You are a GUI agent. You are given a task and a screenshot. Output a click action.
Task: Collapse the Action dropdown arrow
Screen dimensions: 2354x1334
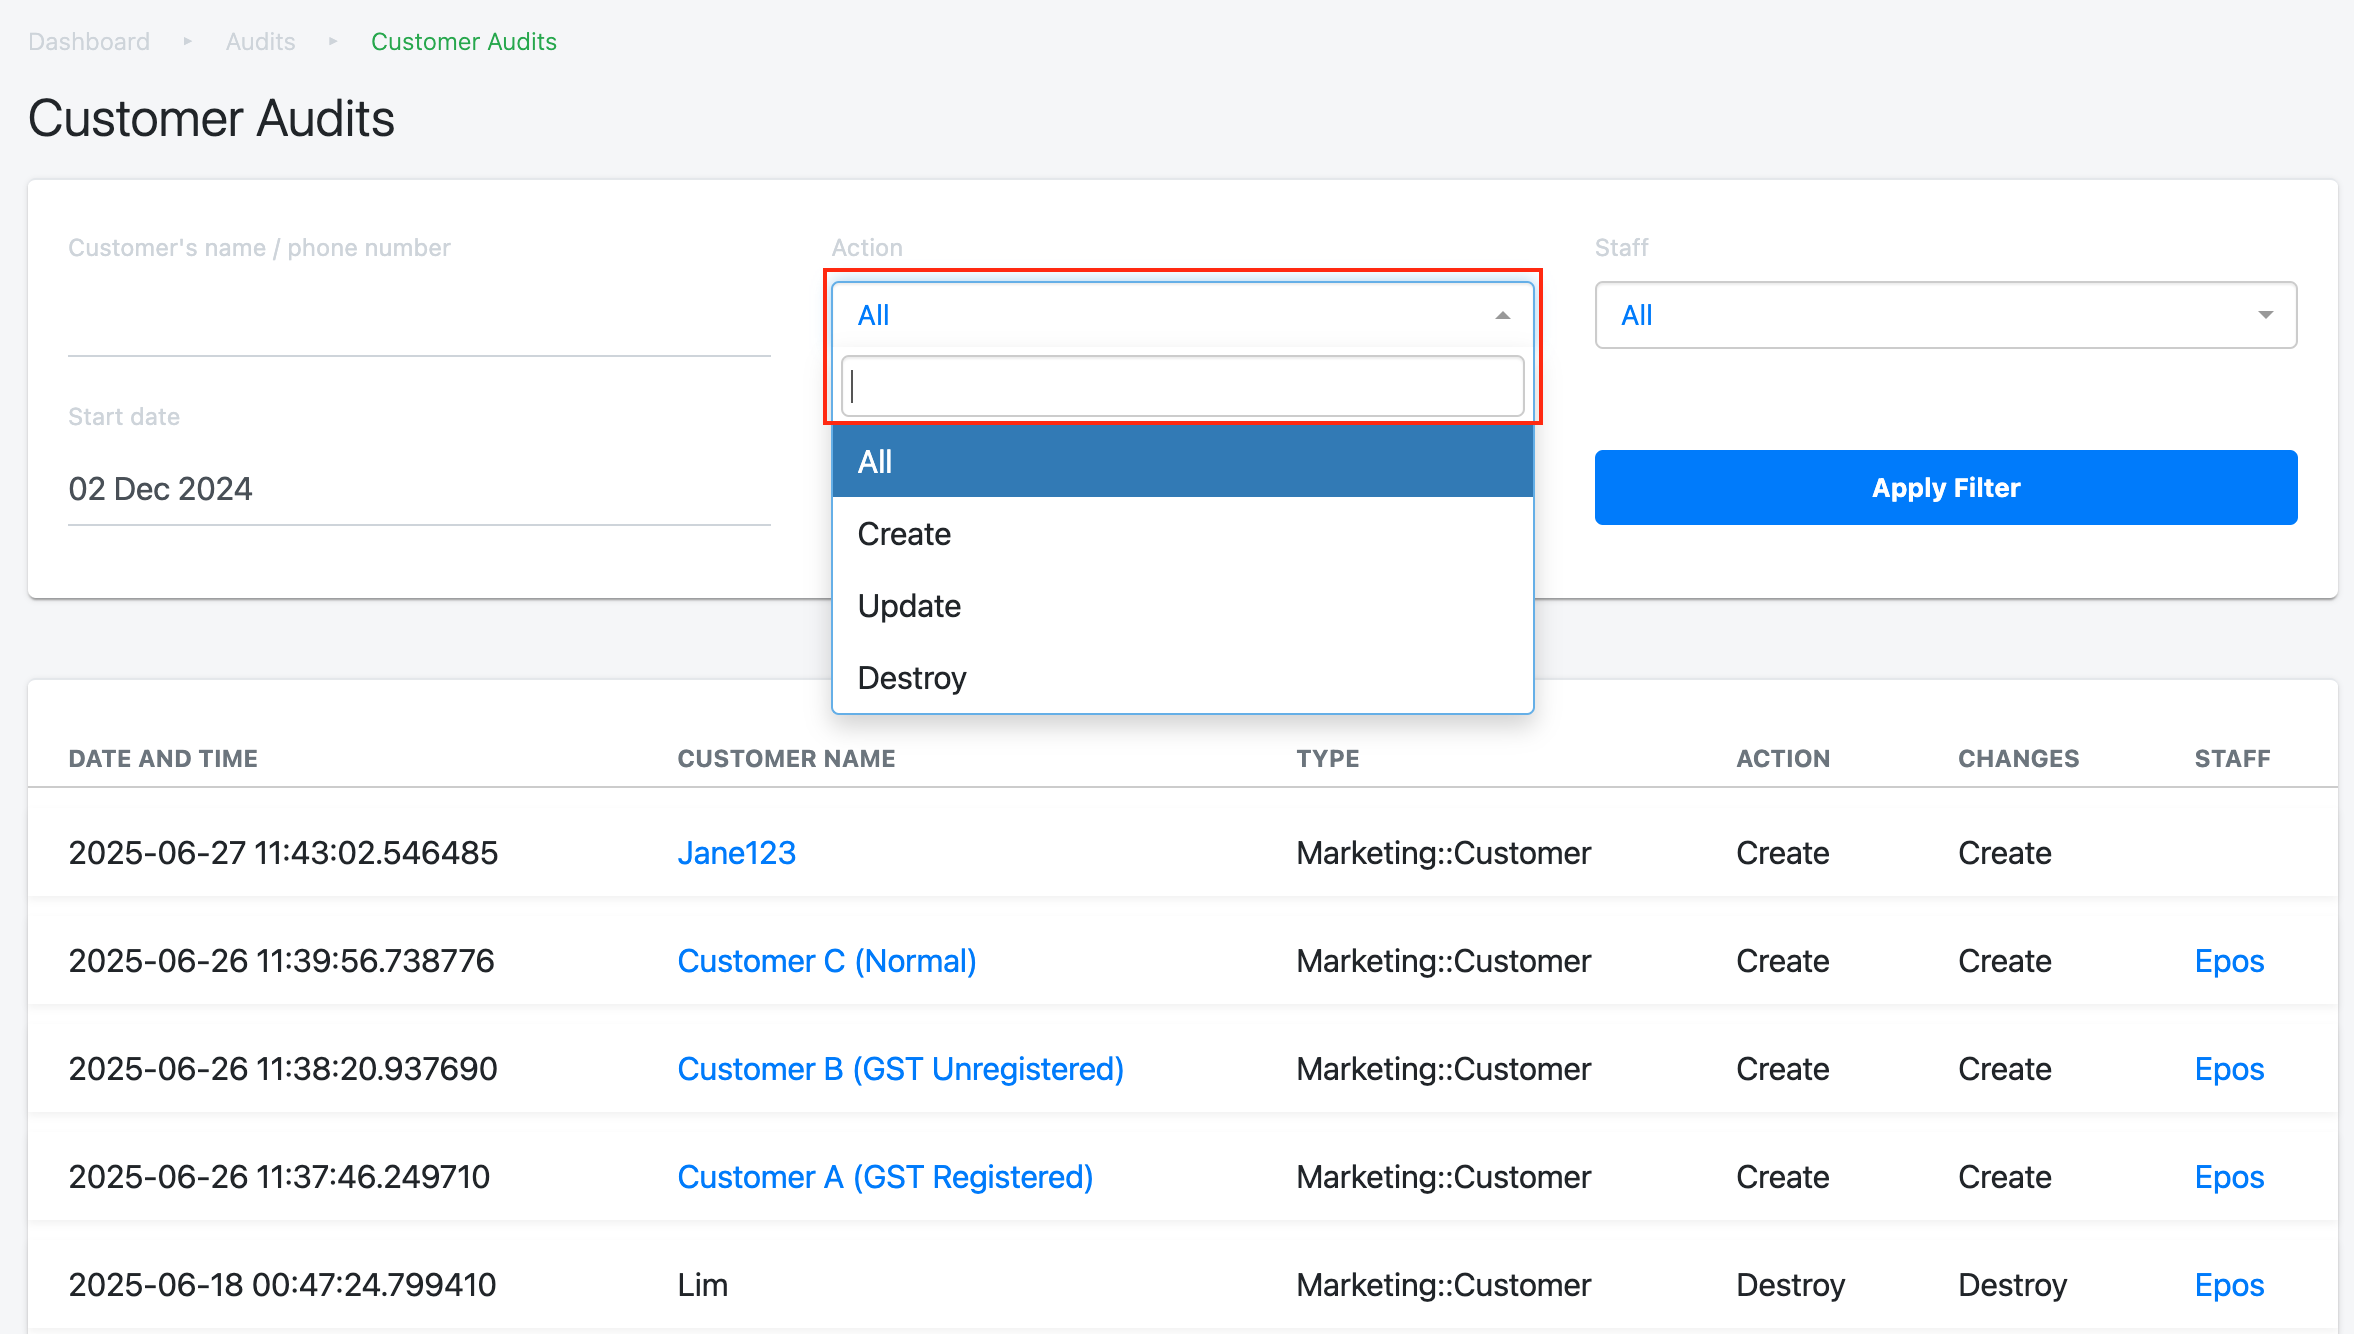pyautogui.click(x=1502, y=315)
